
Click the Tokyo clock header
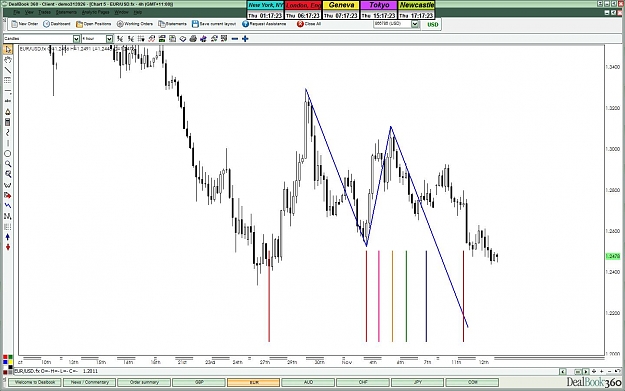(379, 5)
